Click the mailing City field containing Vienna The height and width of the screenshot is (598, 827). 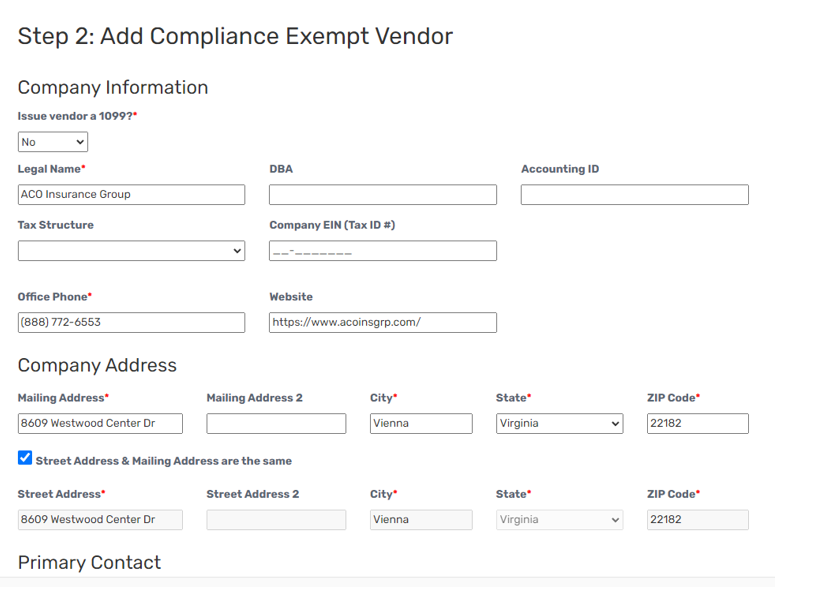click(421, 423)
